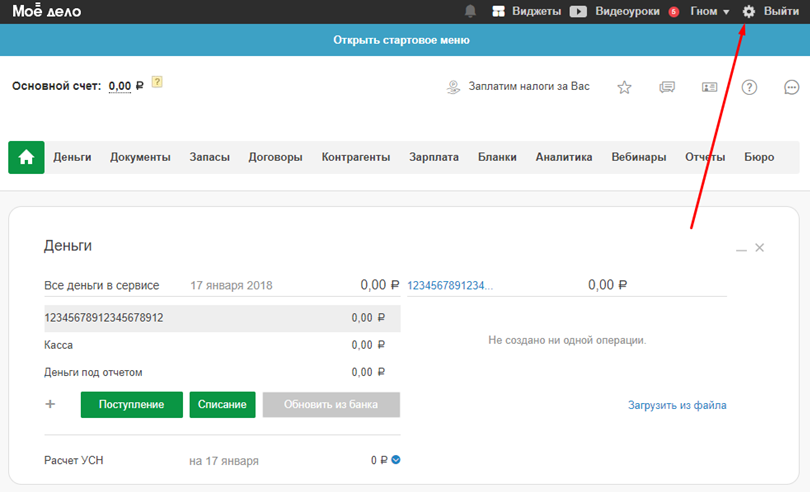Open the Виджеты widgets panel

tap(526, 11)
